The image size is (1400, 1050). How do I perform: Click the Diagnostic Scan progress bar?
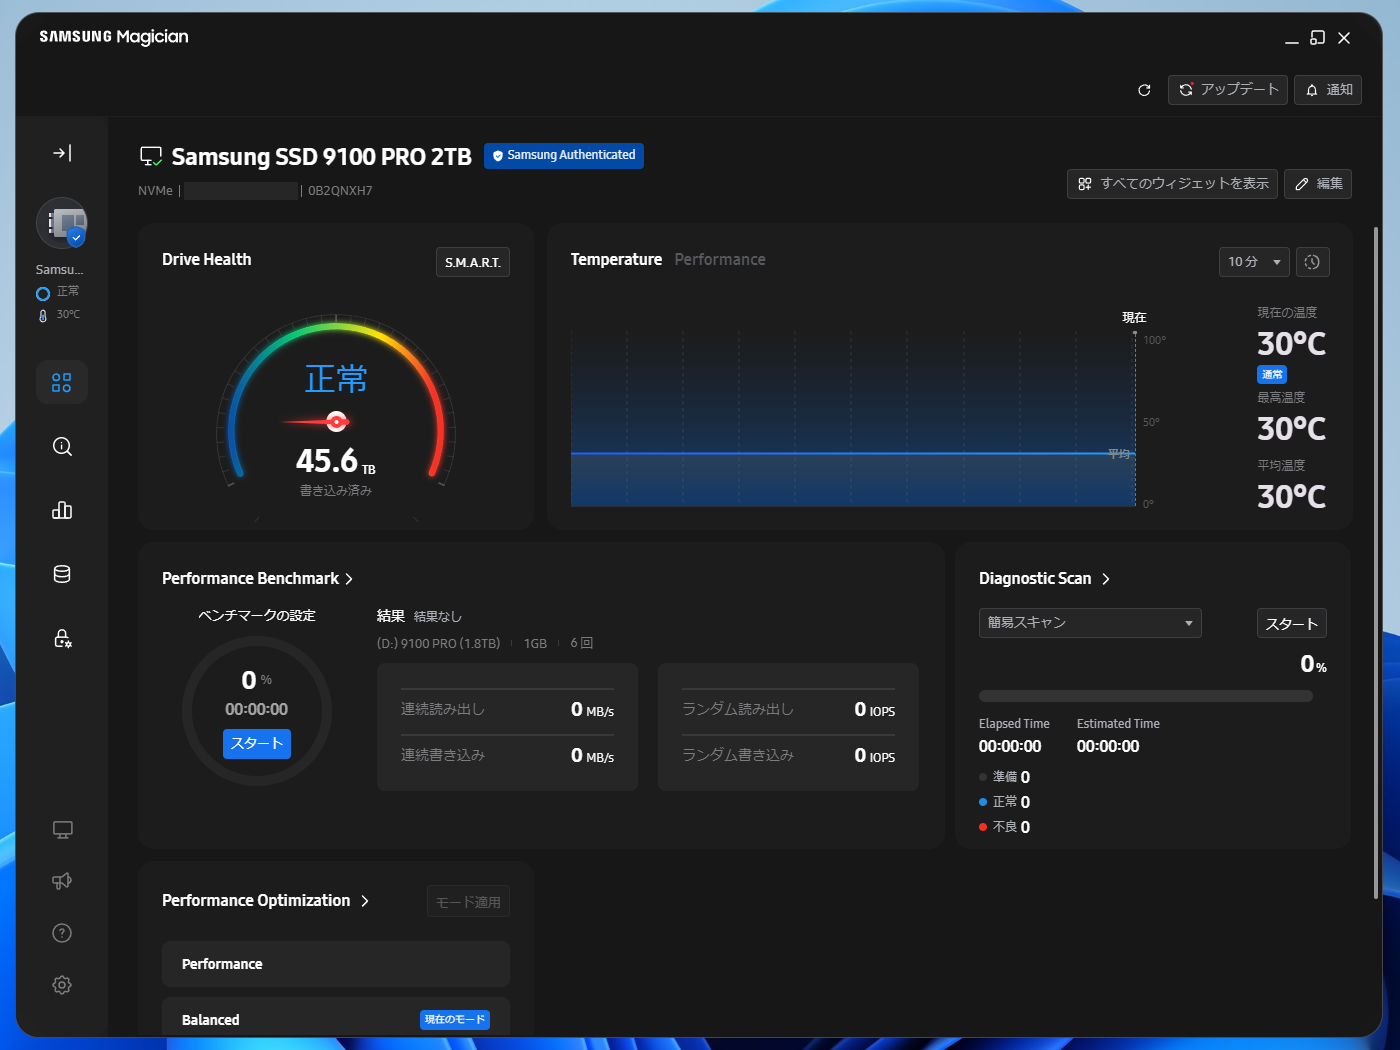pos(1146,696)
